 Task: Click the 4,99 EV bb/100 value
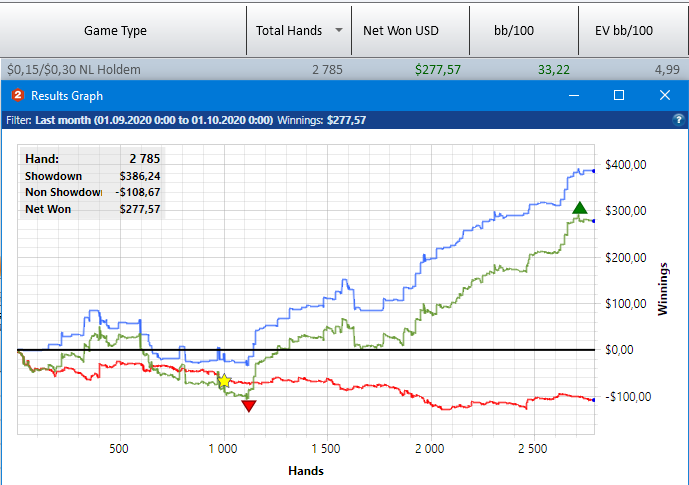(x=667, y=69)
